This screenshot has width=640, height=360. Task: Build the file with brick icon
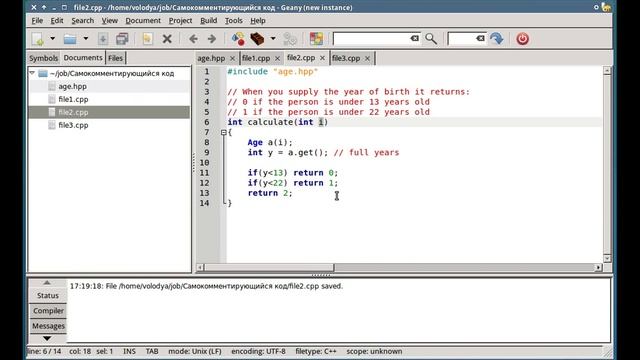point(257,39)
